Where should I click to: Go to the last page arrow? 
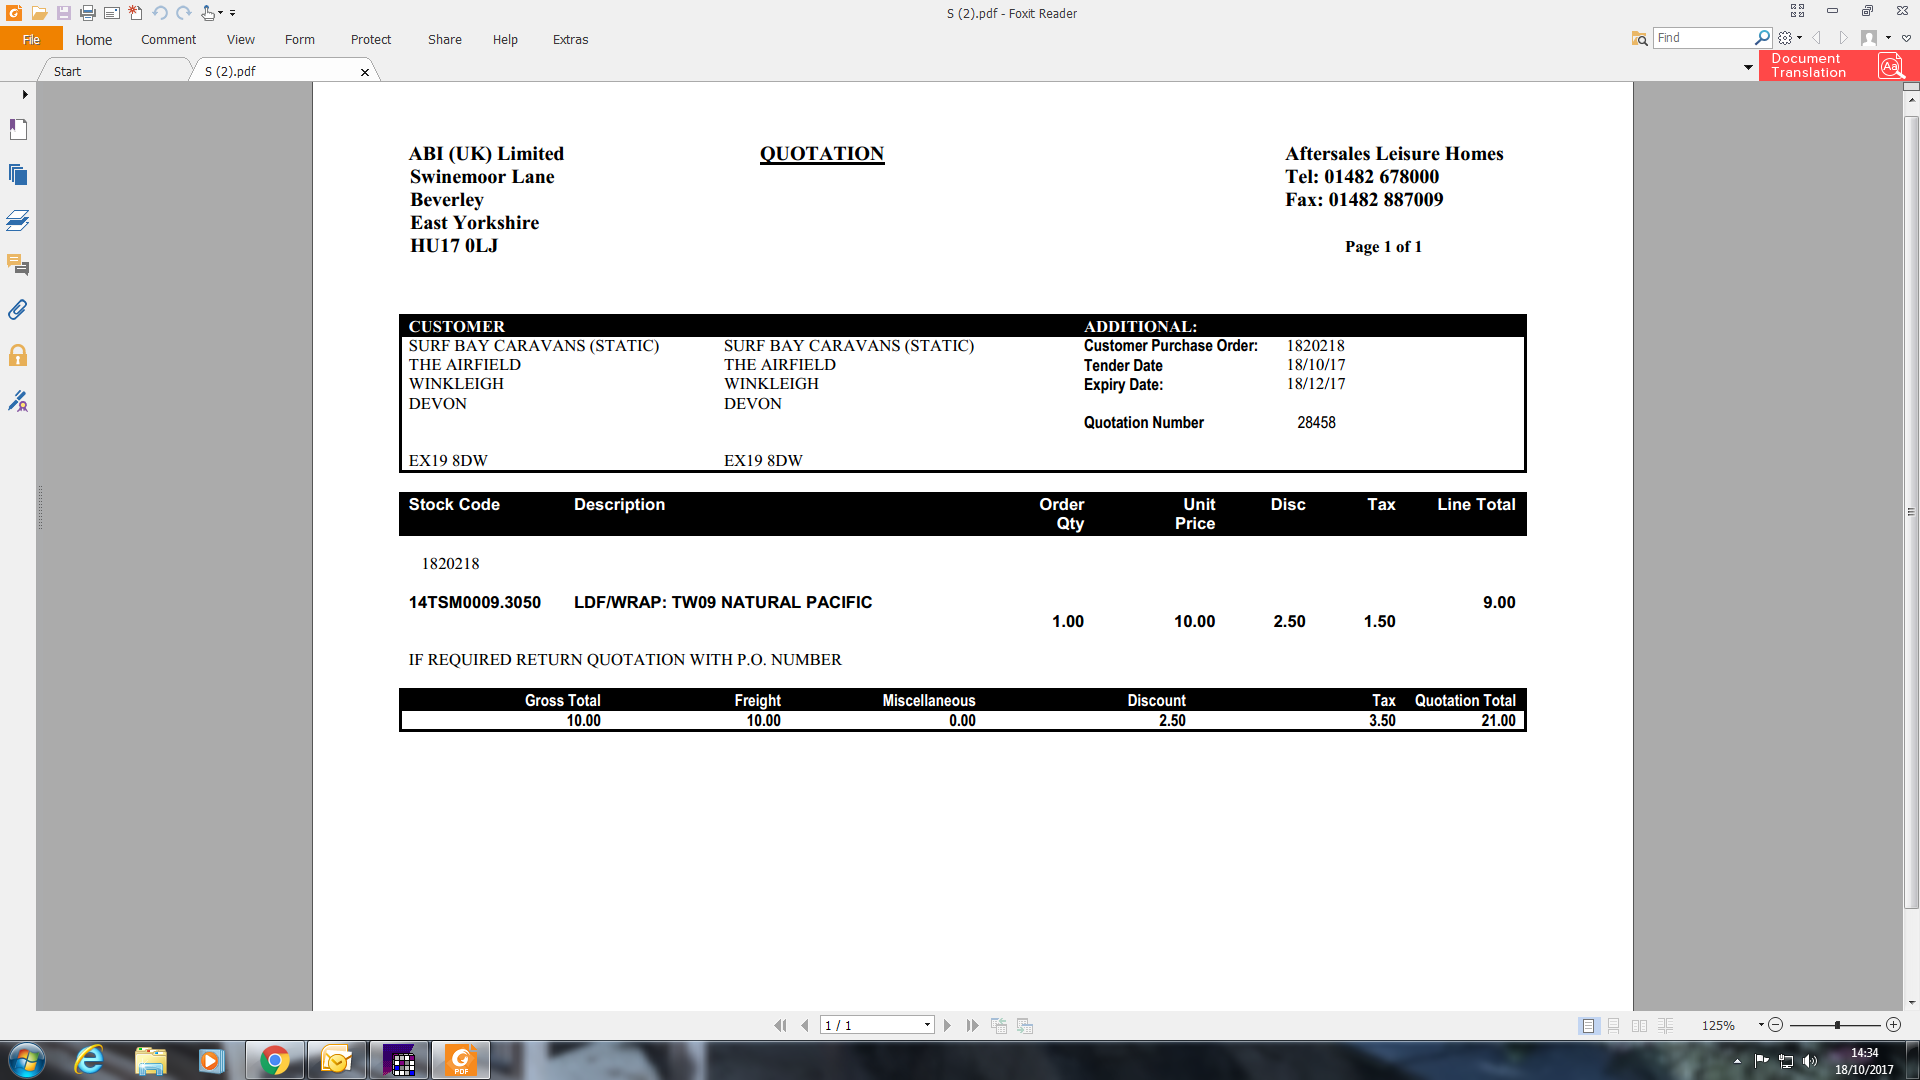972,1025
